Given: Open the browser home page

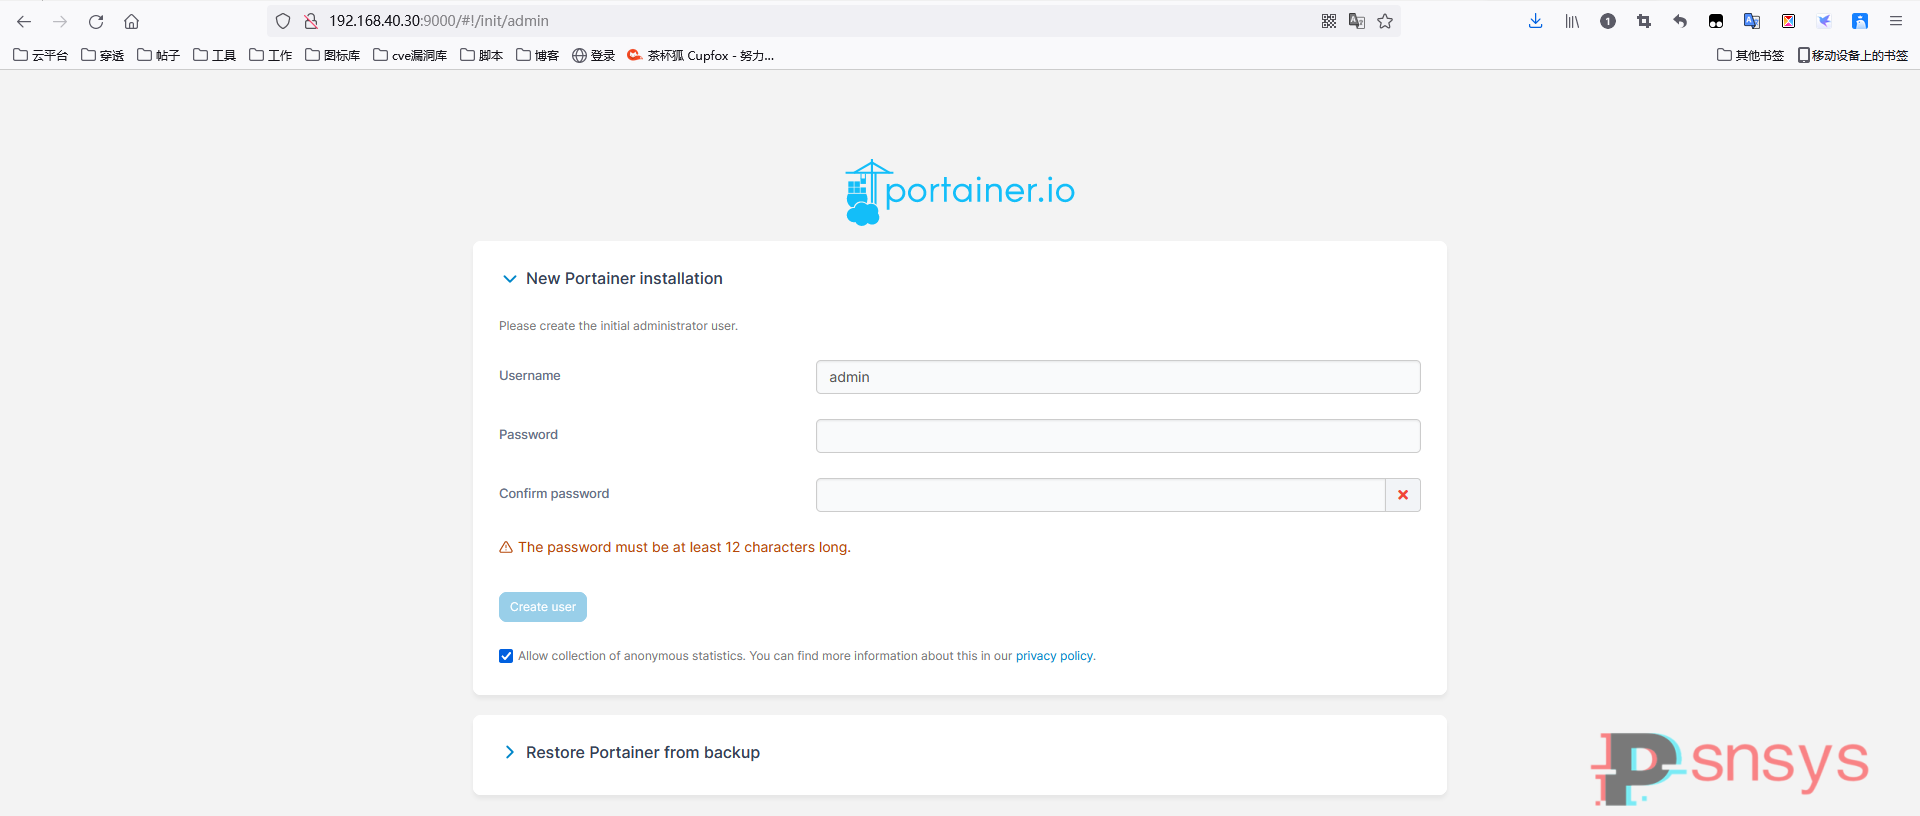Looking at the screenshot, I should [131, 21].
